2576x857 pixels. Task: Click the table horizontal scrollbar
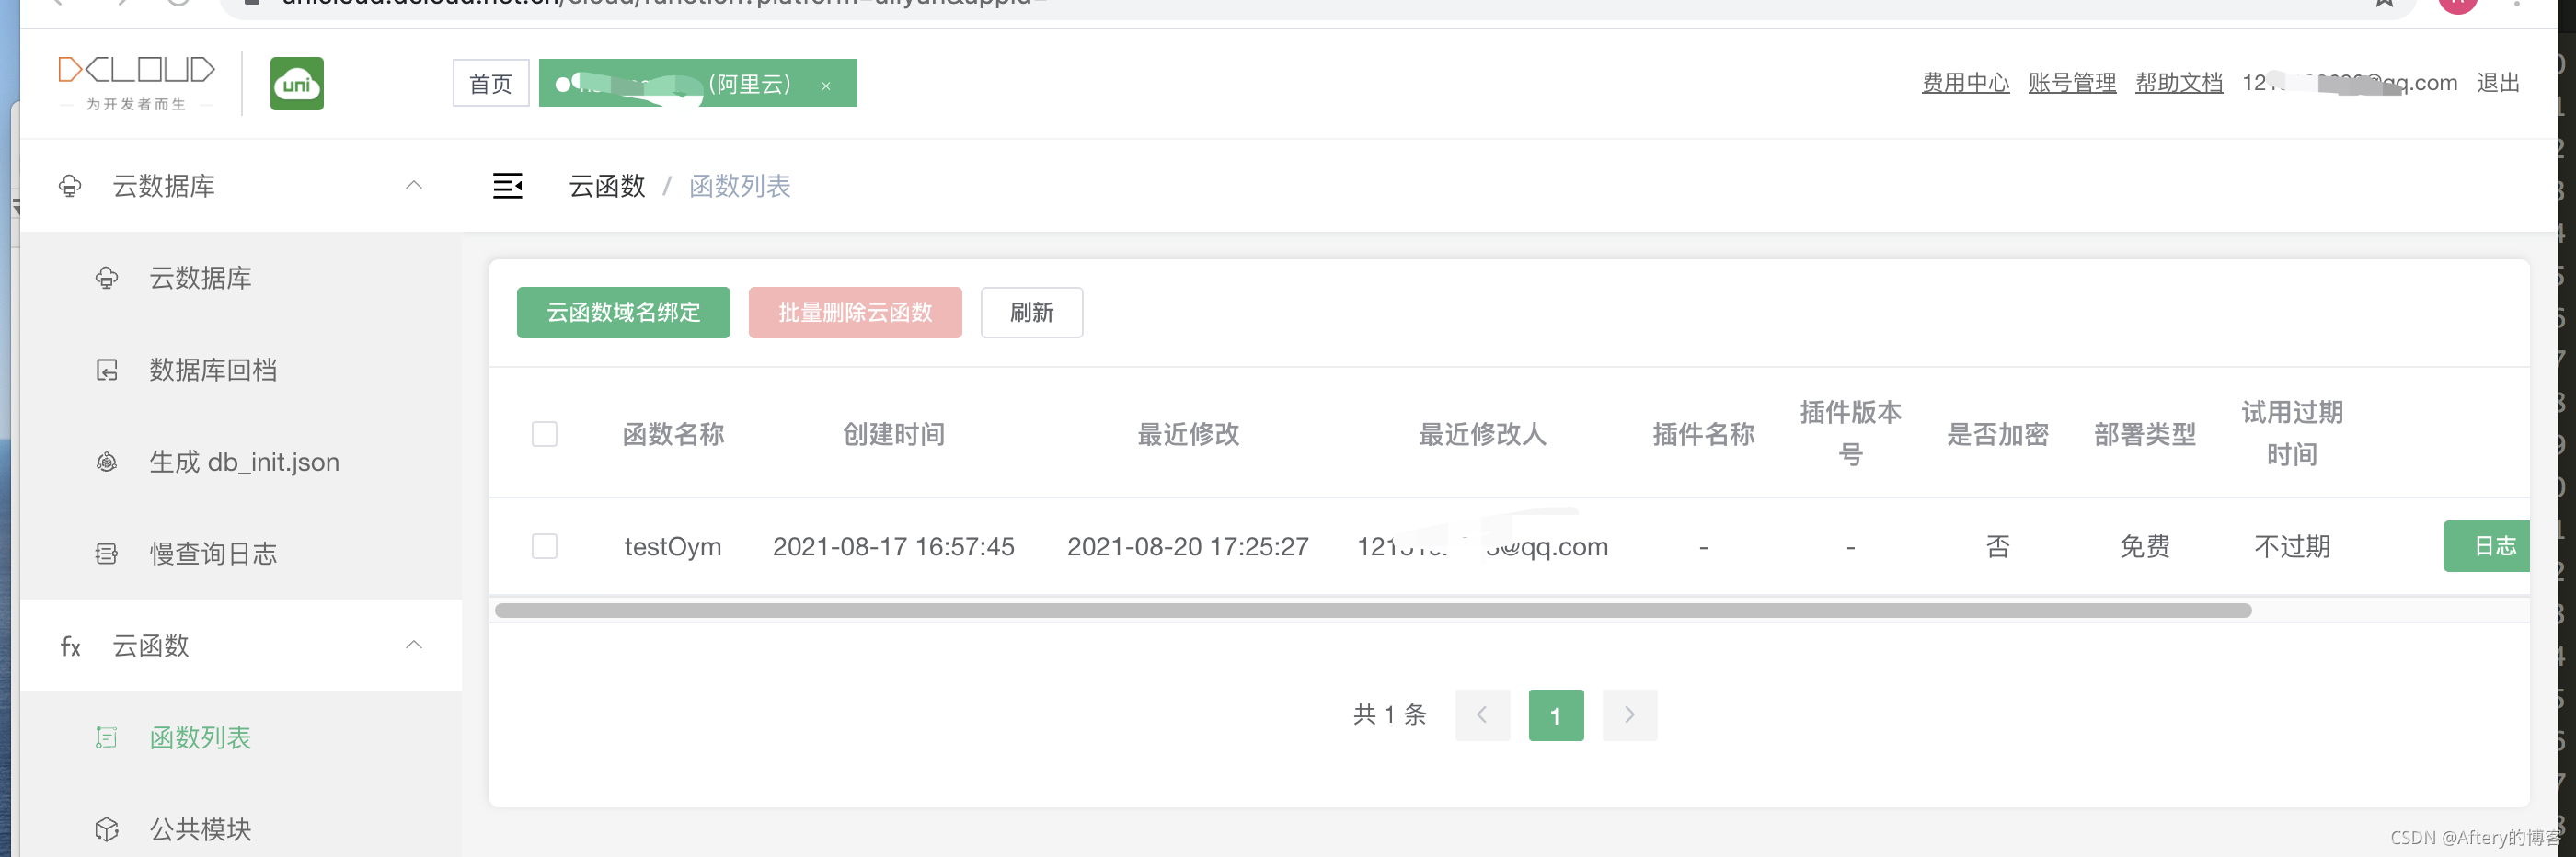pos(1373,610)
